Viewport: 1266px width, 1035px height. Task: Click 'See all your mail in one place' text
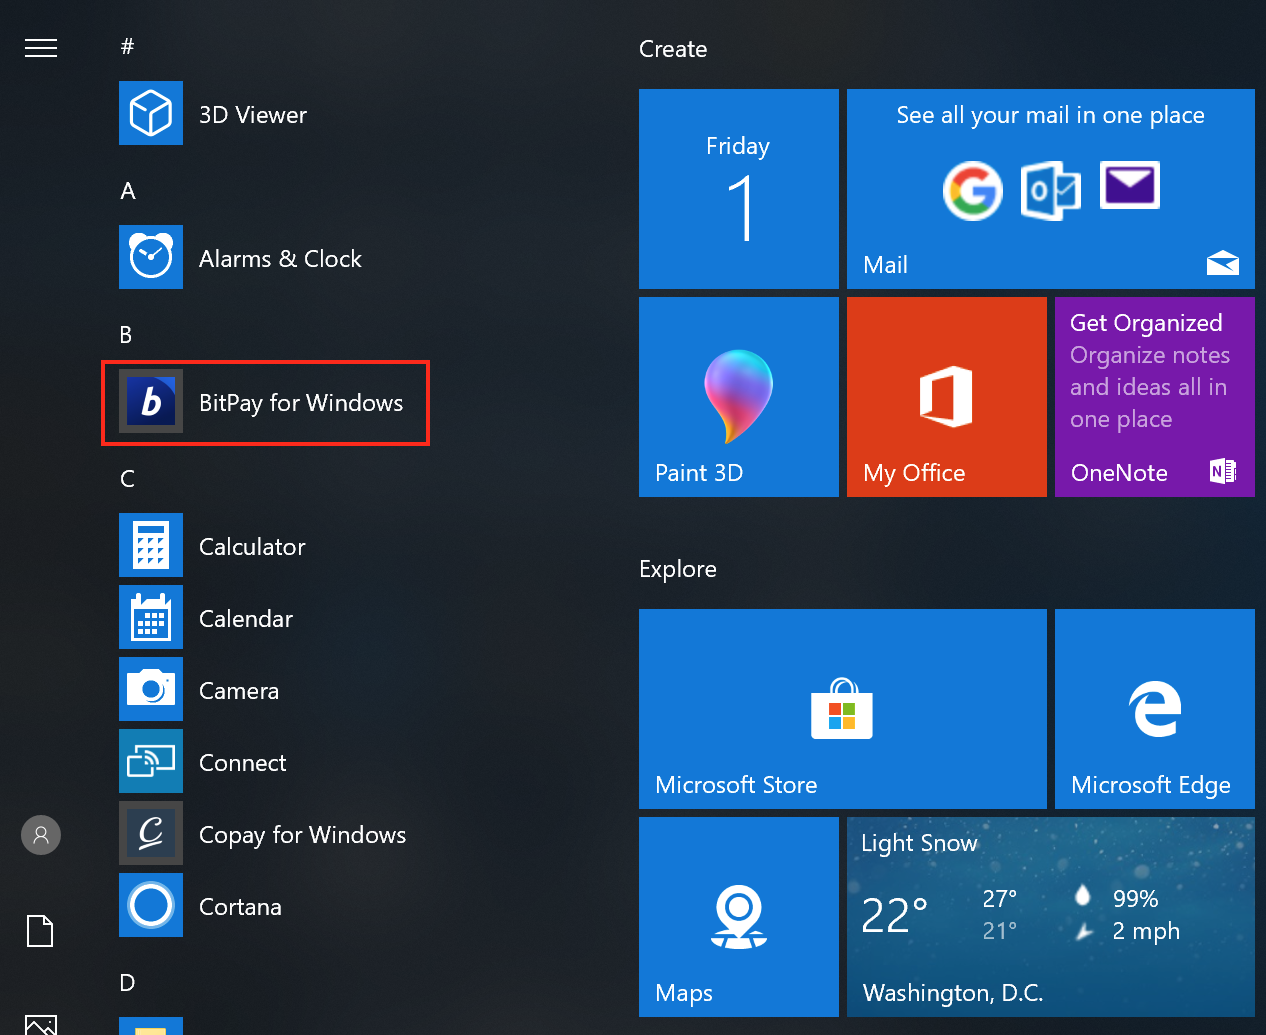[x=1051, y=116]
